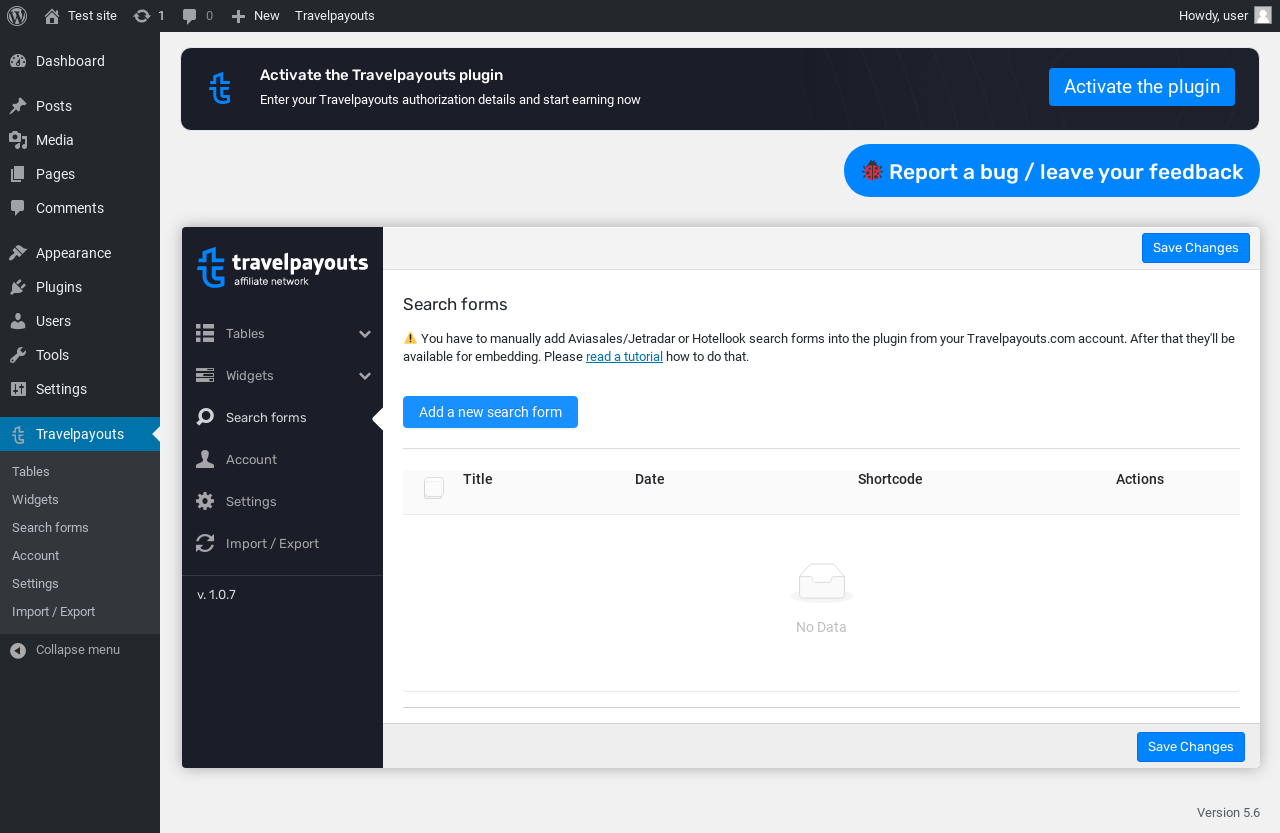Click the Settings gear icon in plugin panel

coord(205,501)
